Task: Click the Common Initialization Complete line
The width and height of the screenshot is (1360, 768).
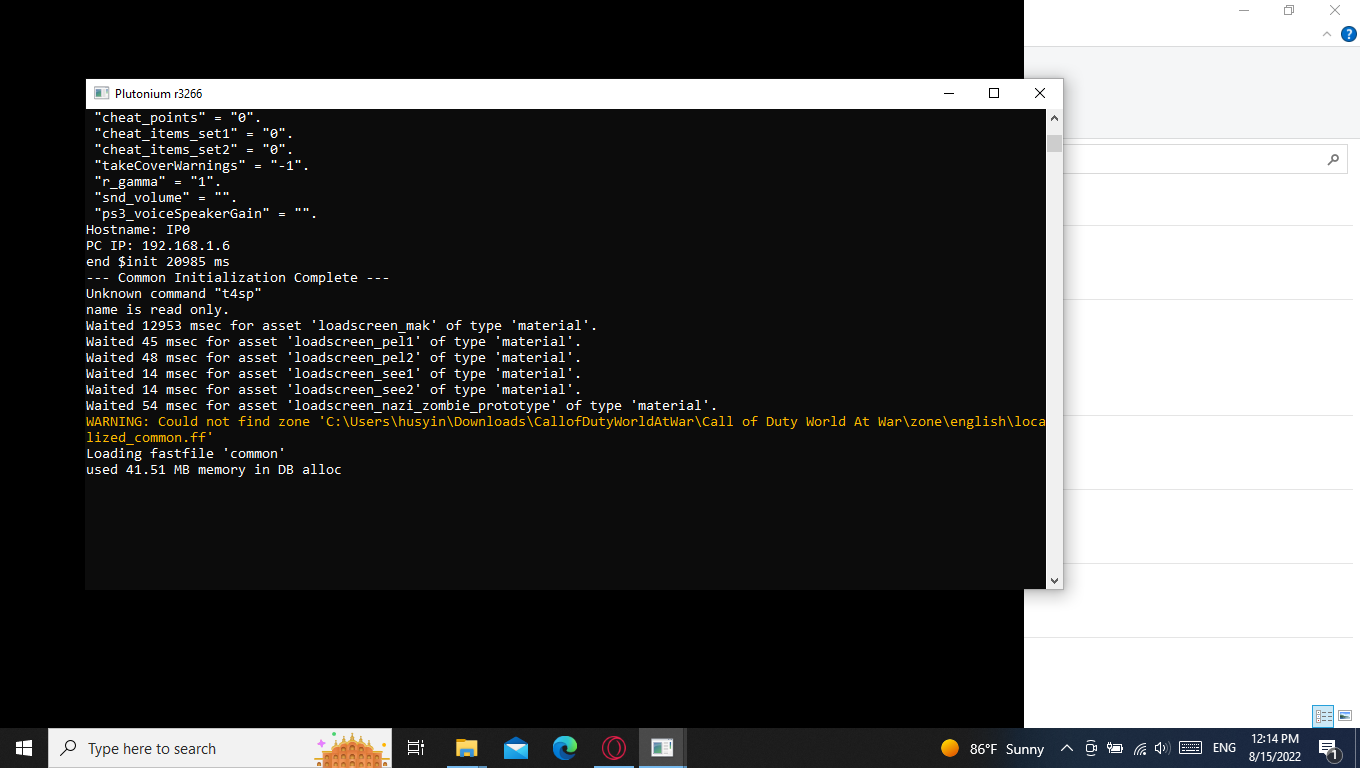Action: point(238,278)
